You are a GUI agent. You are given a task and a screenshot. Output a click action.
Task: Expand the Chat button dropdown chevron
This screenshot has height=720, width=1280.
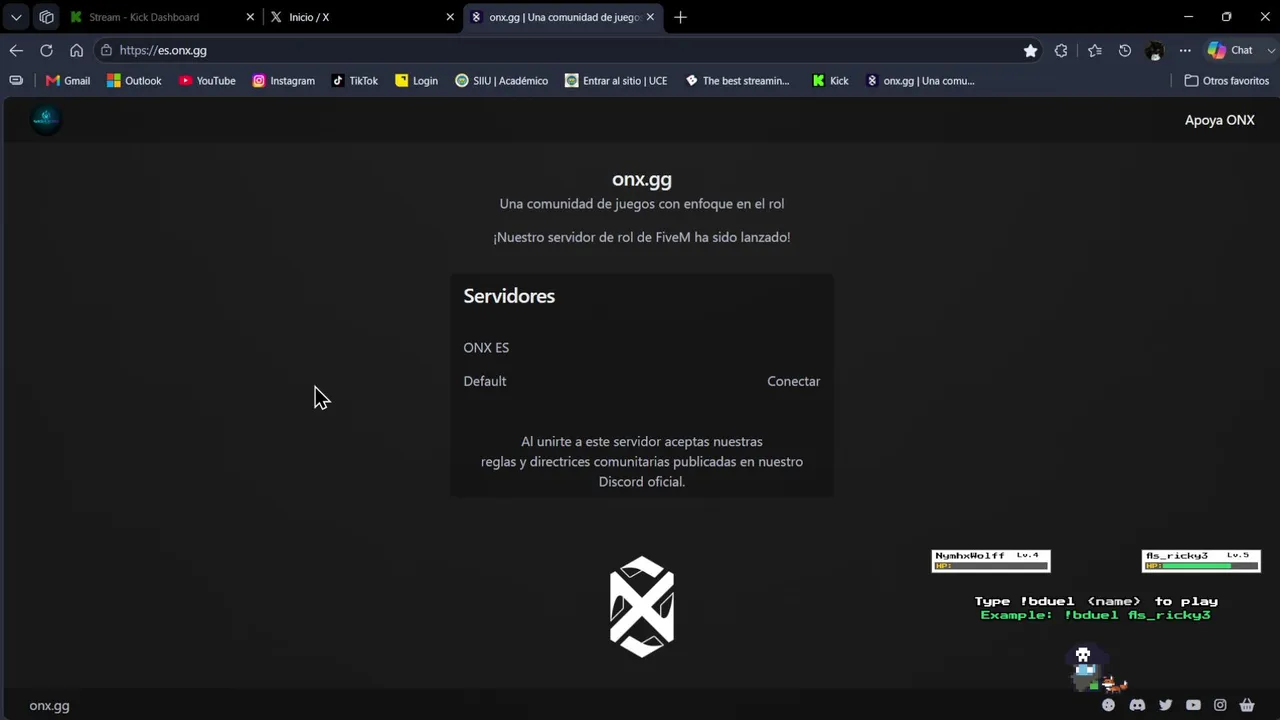tap(1272, 50)
